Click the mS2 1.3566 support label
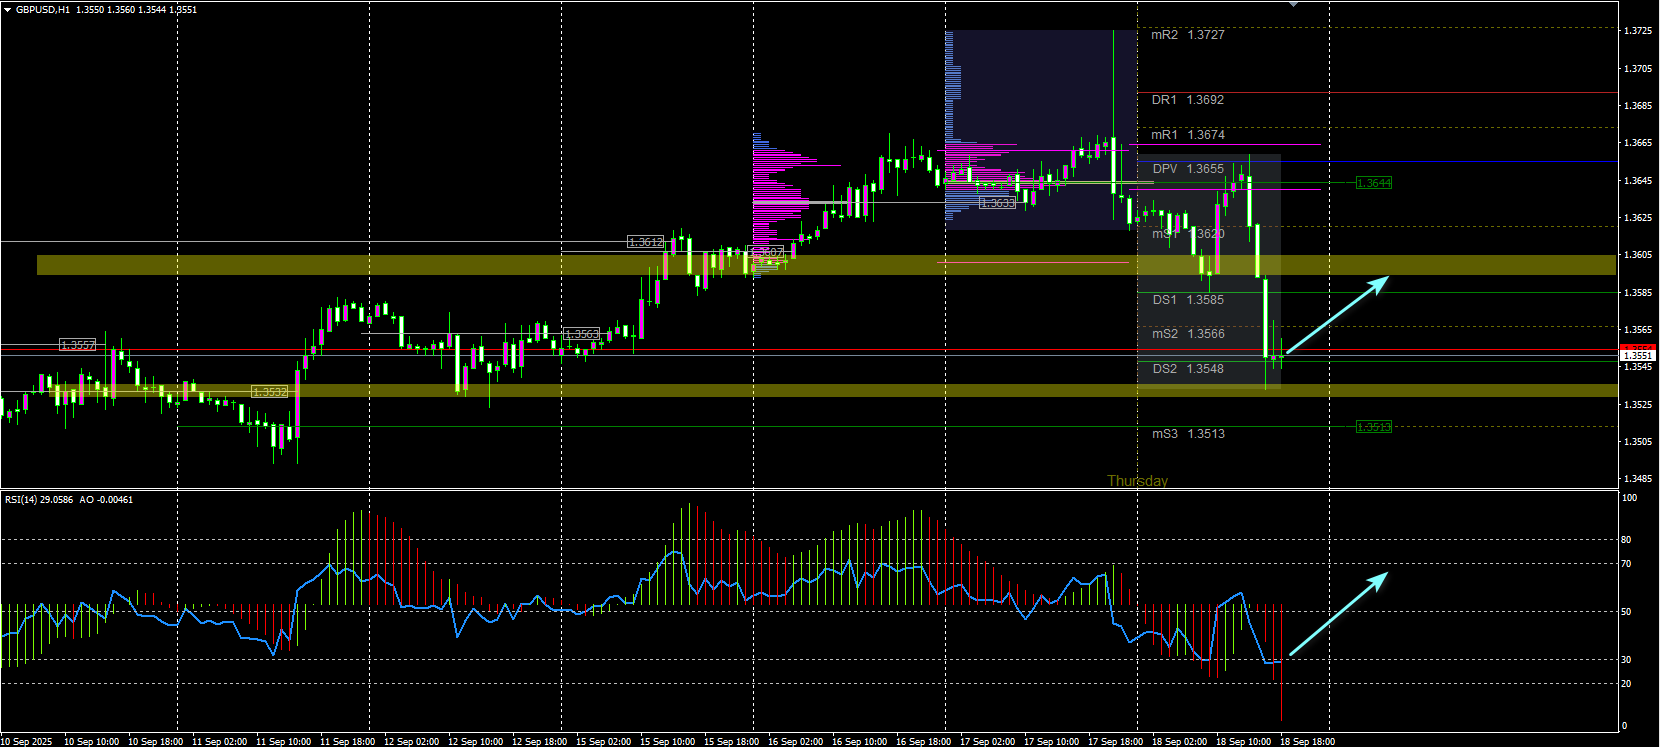 pos(1187,333)
